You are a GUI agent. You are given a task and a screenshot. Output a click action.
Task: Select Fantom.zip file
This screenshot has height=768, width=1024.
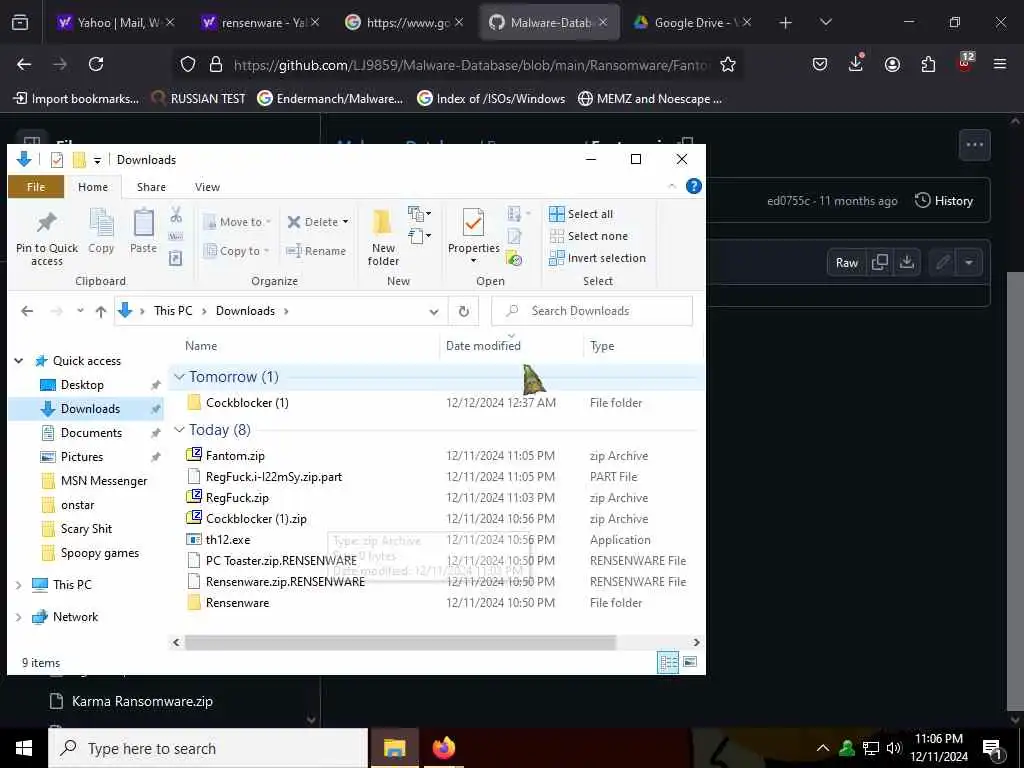pos(235,456)
